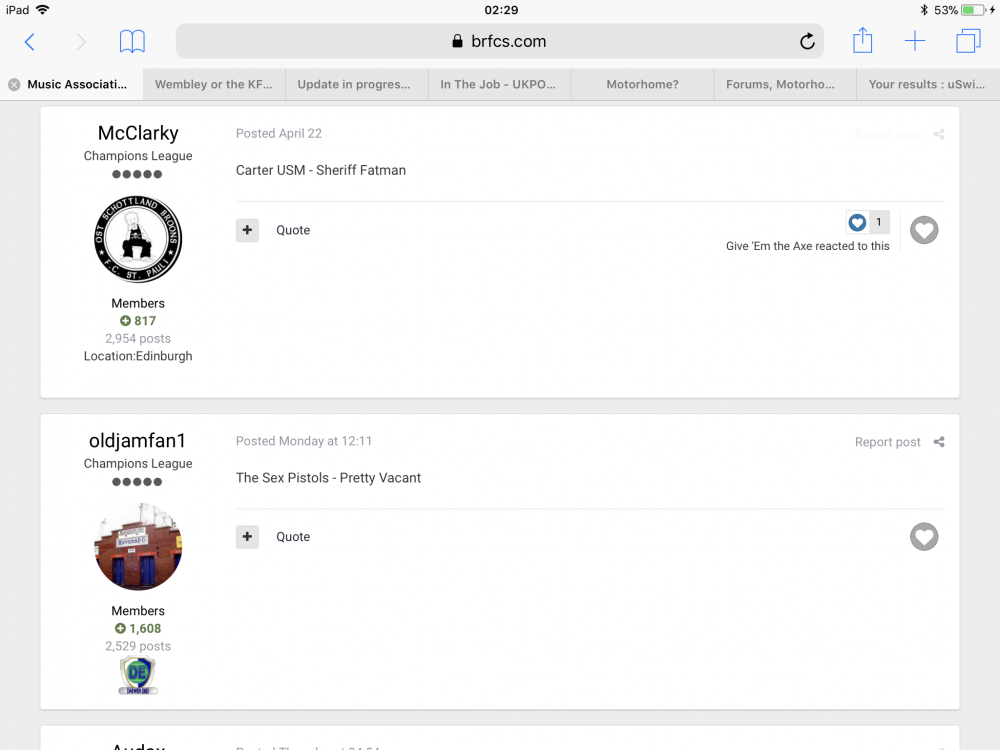The image size is (1000, 750).
Task: Add a new tab with plus icon
Action: tap(915, 41)
